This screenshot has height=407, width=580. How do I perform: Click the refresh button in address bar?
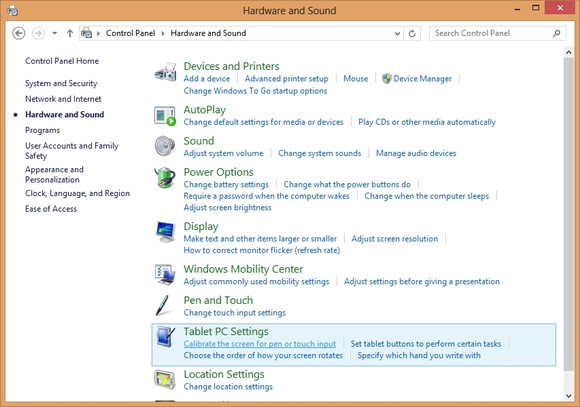(412, 34)
